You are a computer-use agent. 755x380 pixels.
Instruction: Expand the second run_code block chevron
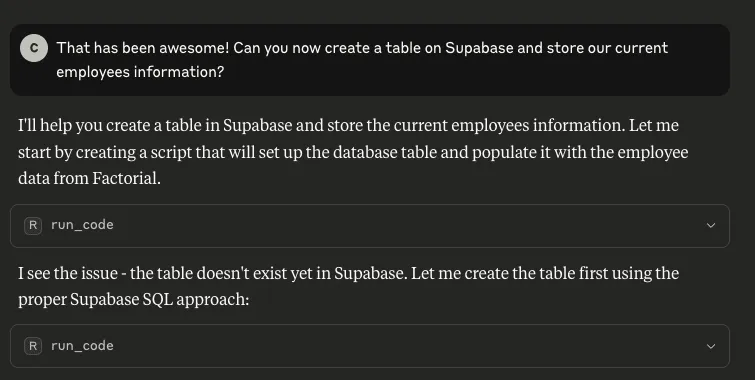(711, 346)
